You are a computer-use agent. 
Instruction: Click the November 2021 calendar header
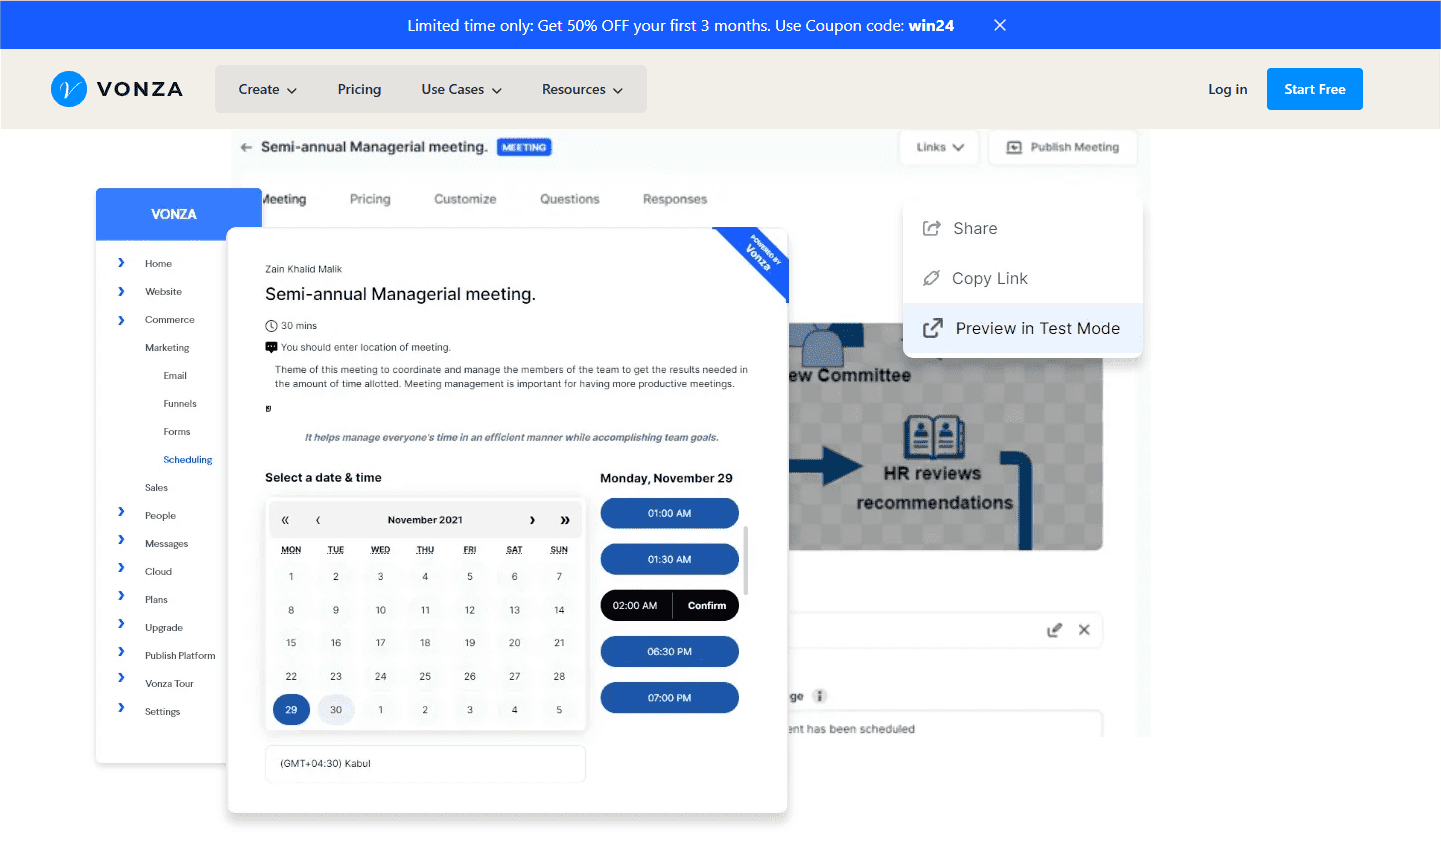click(x=425, y=520)
